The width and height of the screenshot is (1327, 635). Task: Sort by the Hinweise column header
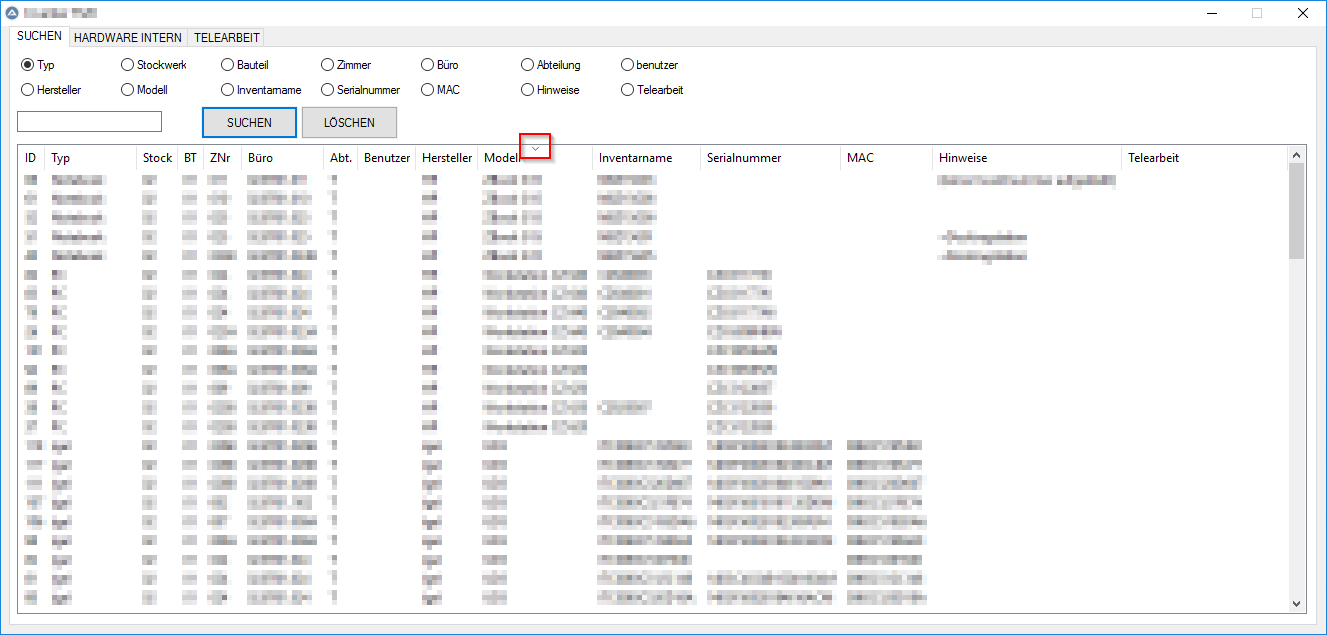(962, 158)
